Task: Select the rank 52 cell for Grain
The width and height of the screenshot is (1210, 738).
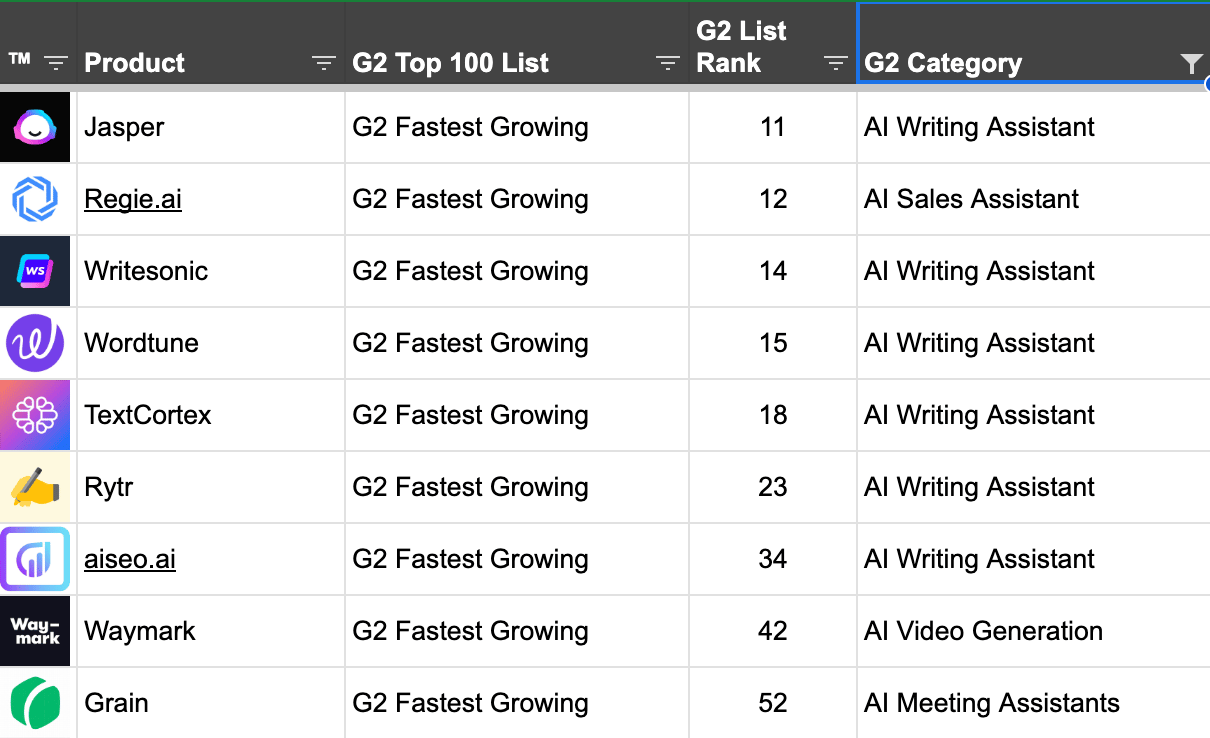Action: [773, 703]
